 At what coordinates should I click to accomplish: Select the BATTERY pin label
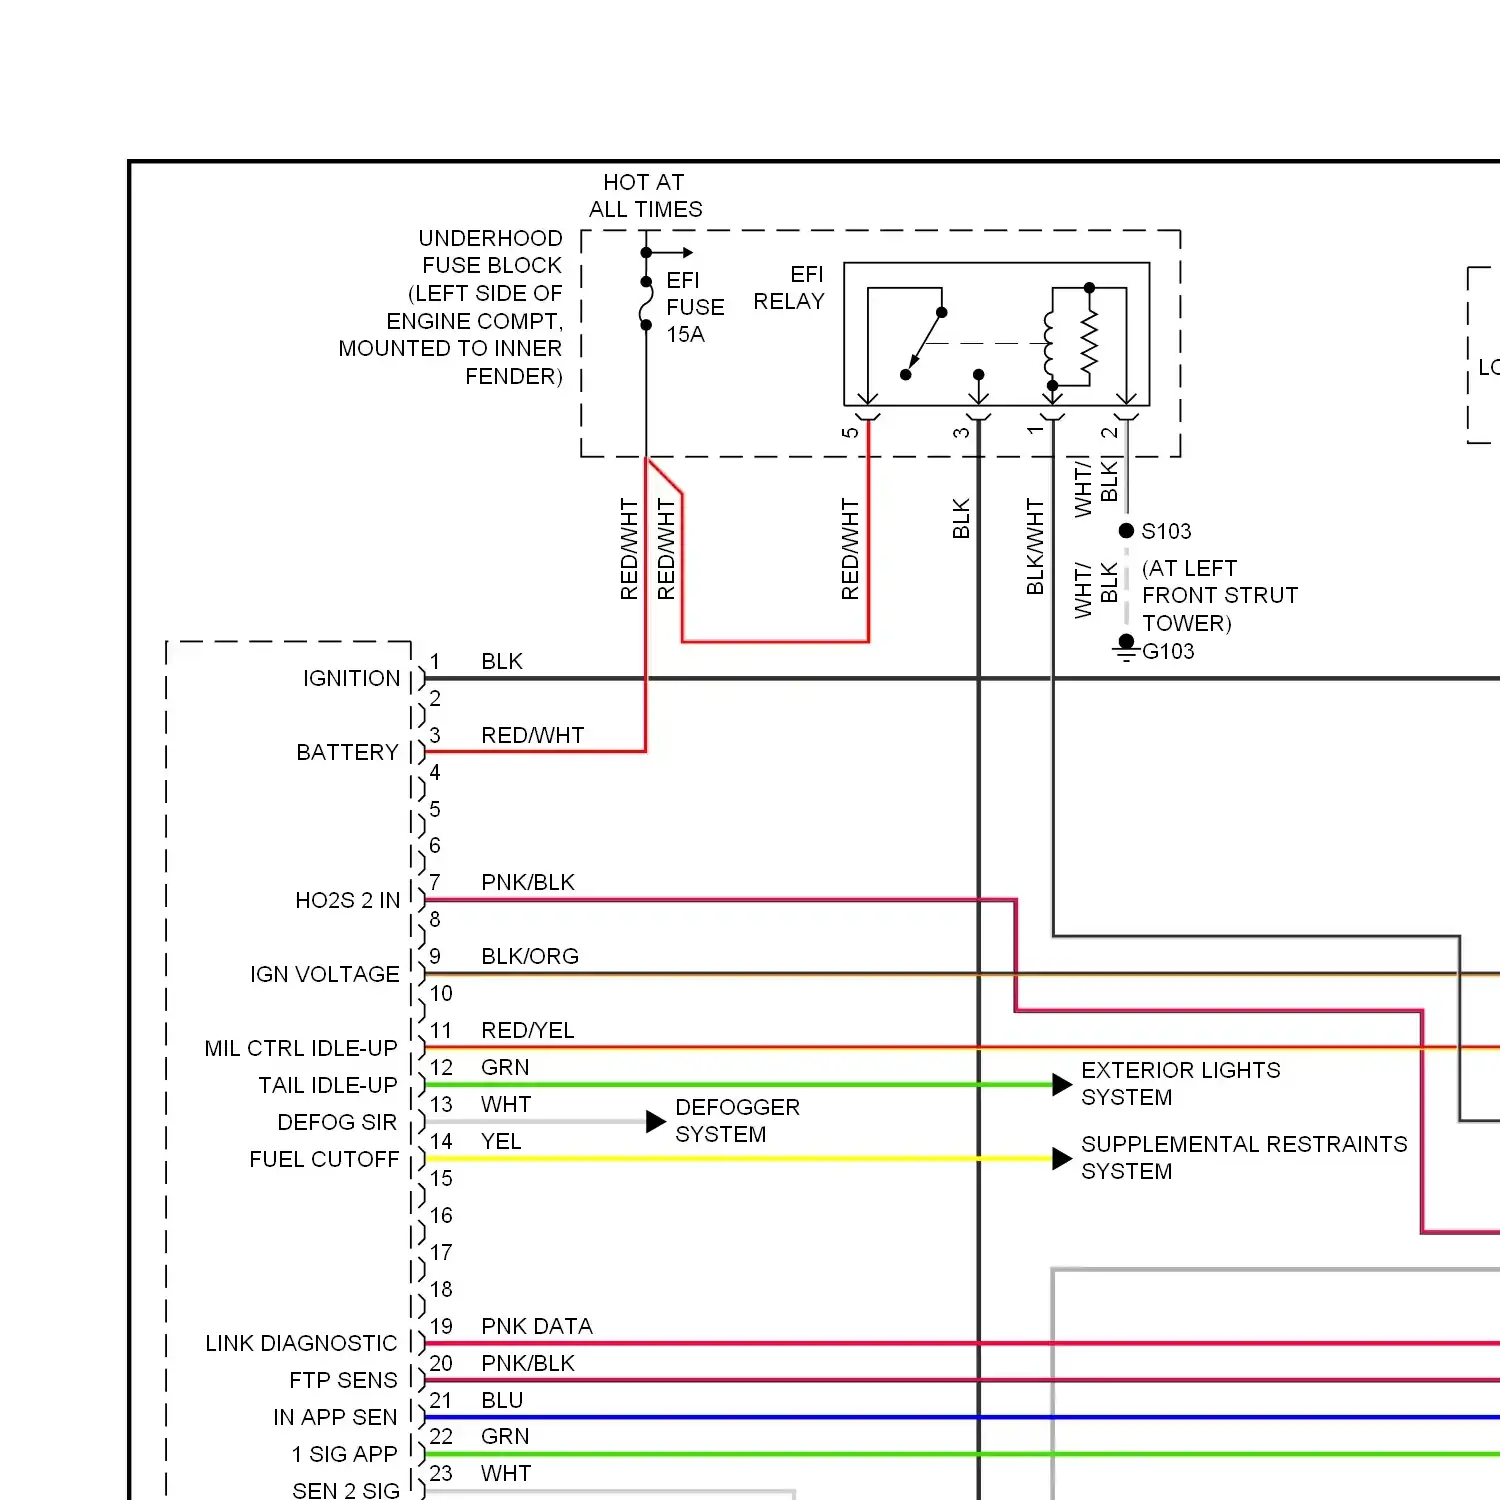(347, 752)
